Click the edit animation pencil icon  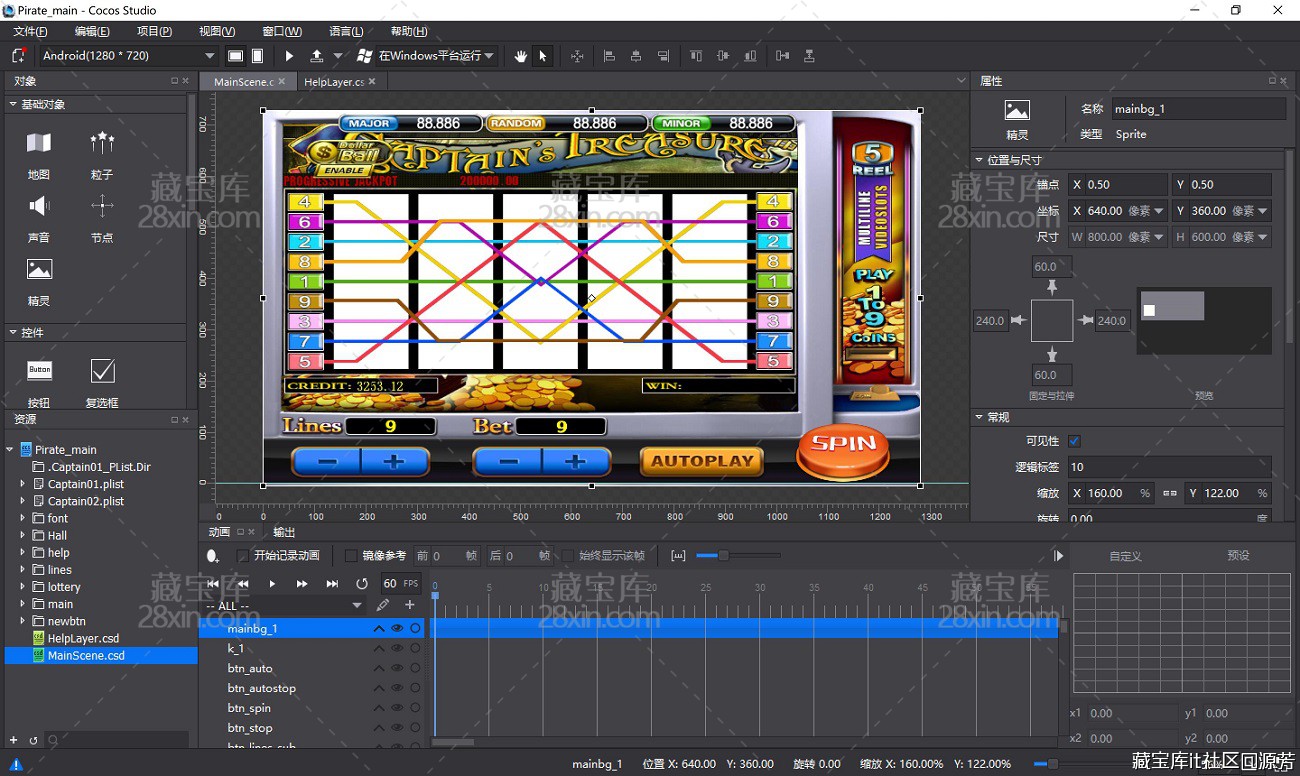(383, 605)
